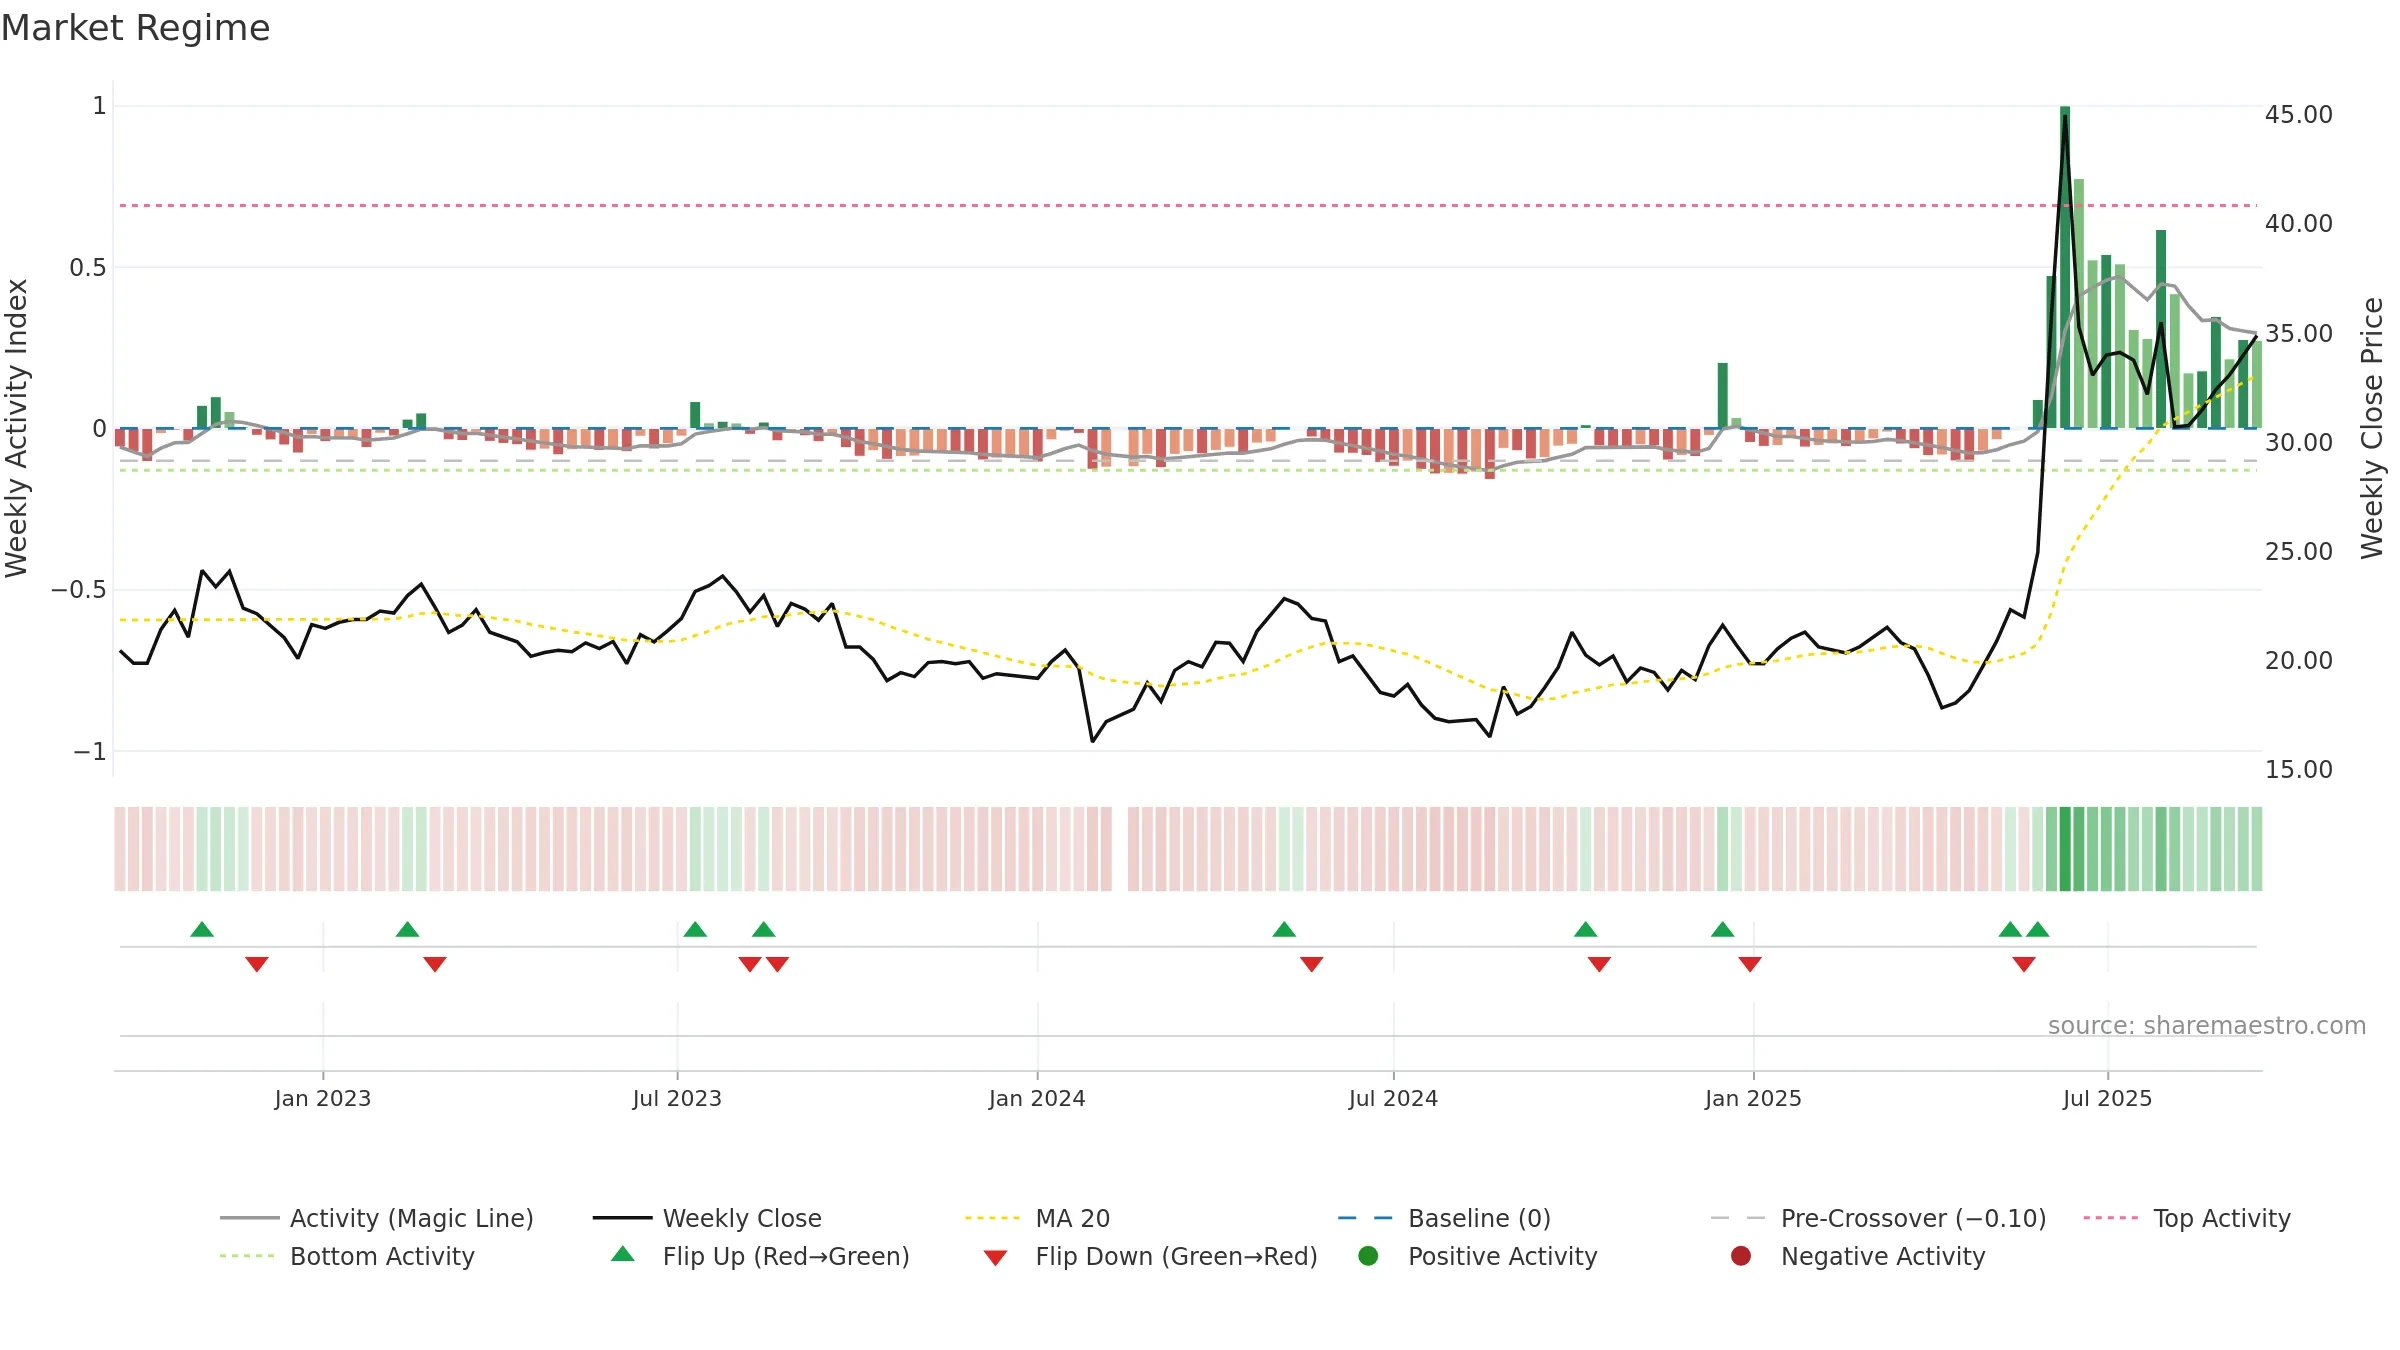Toggle Weekly Close legend entry

[707, 1218]
